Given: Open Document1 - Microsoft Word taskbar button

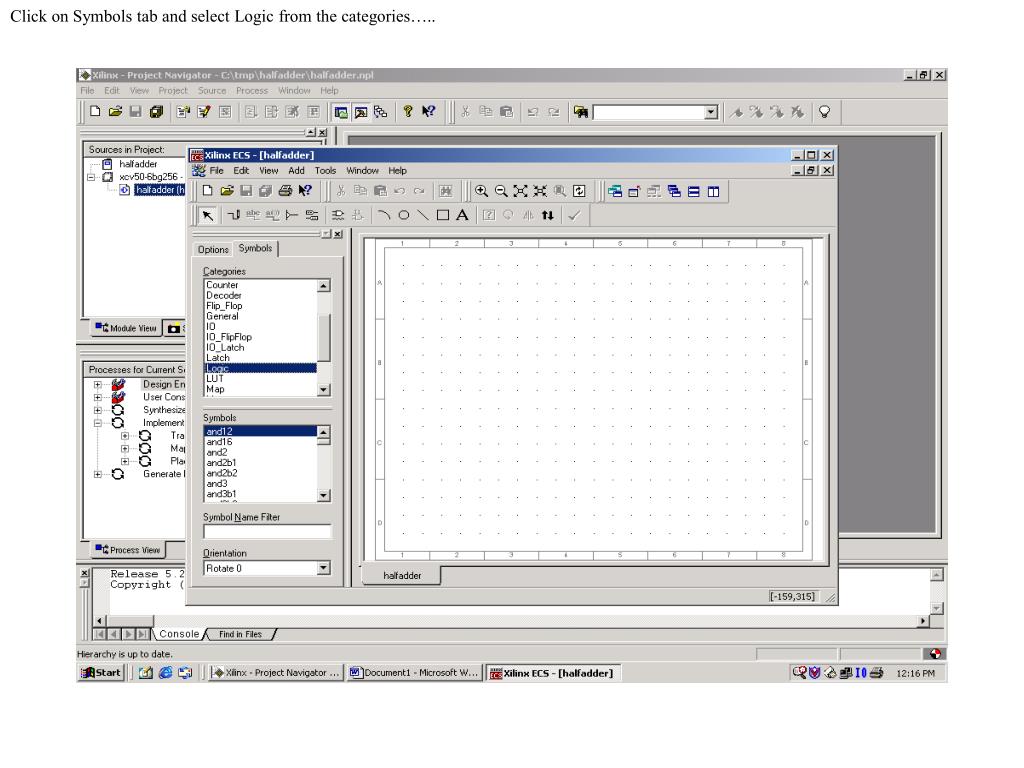Looking at the screenshot, I should coord(415,673).
